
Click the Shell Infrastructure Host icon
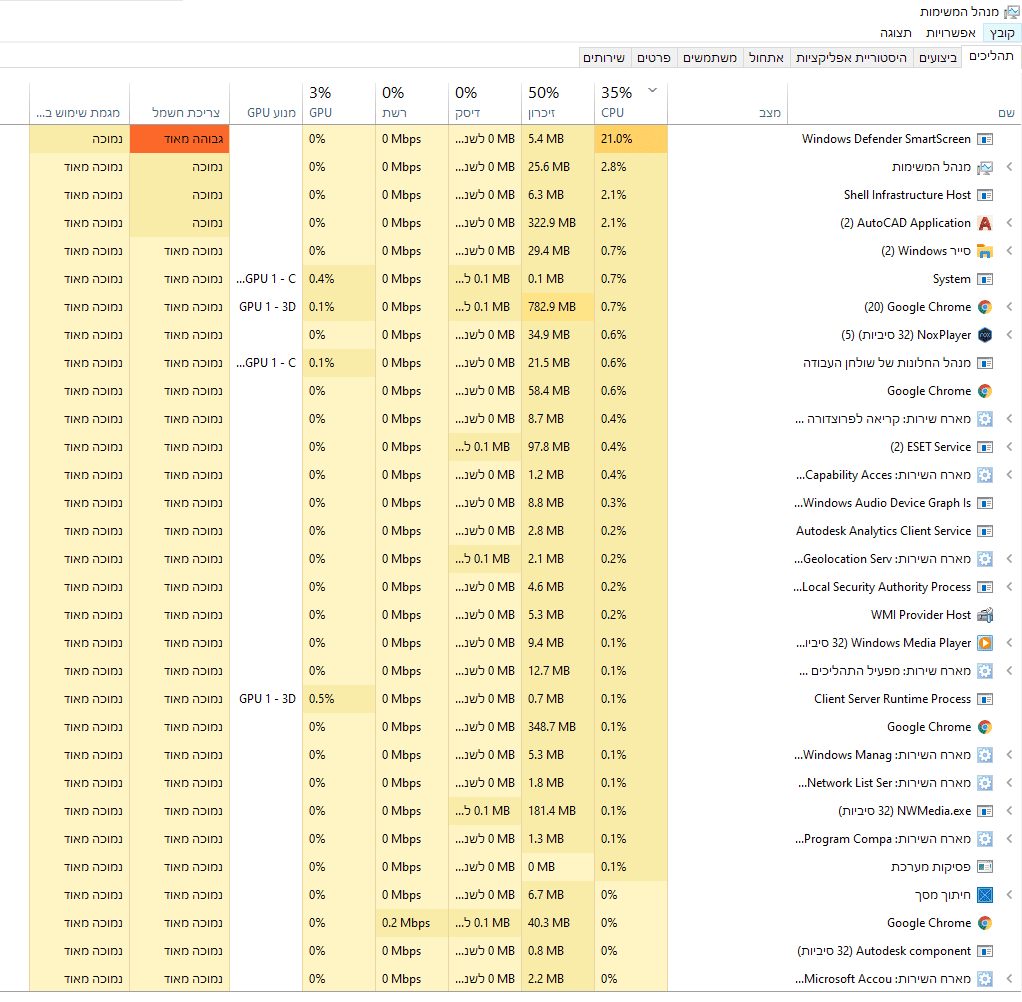point(985,195)
